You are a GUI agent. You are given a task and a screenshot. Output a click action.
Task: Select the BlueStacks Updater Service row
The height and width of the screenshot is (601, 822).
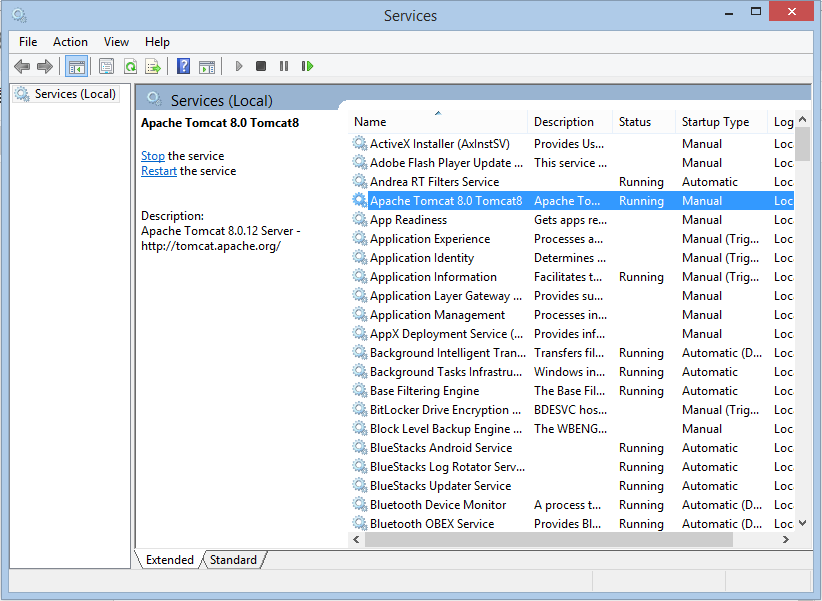pos(571,485)
